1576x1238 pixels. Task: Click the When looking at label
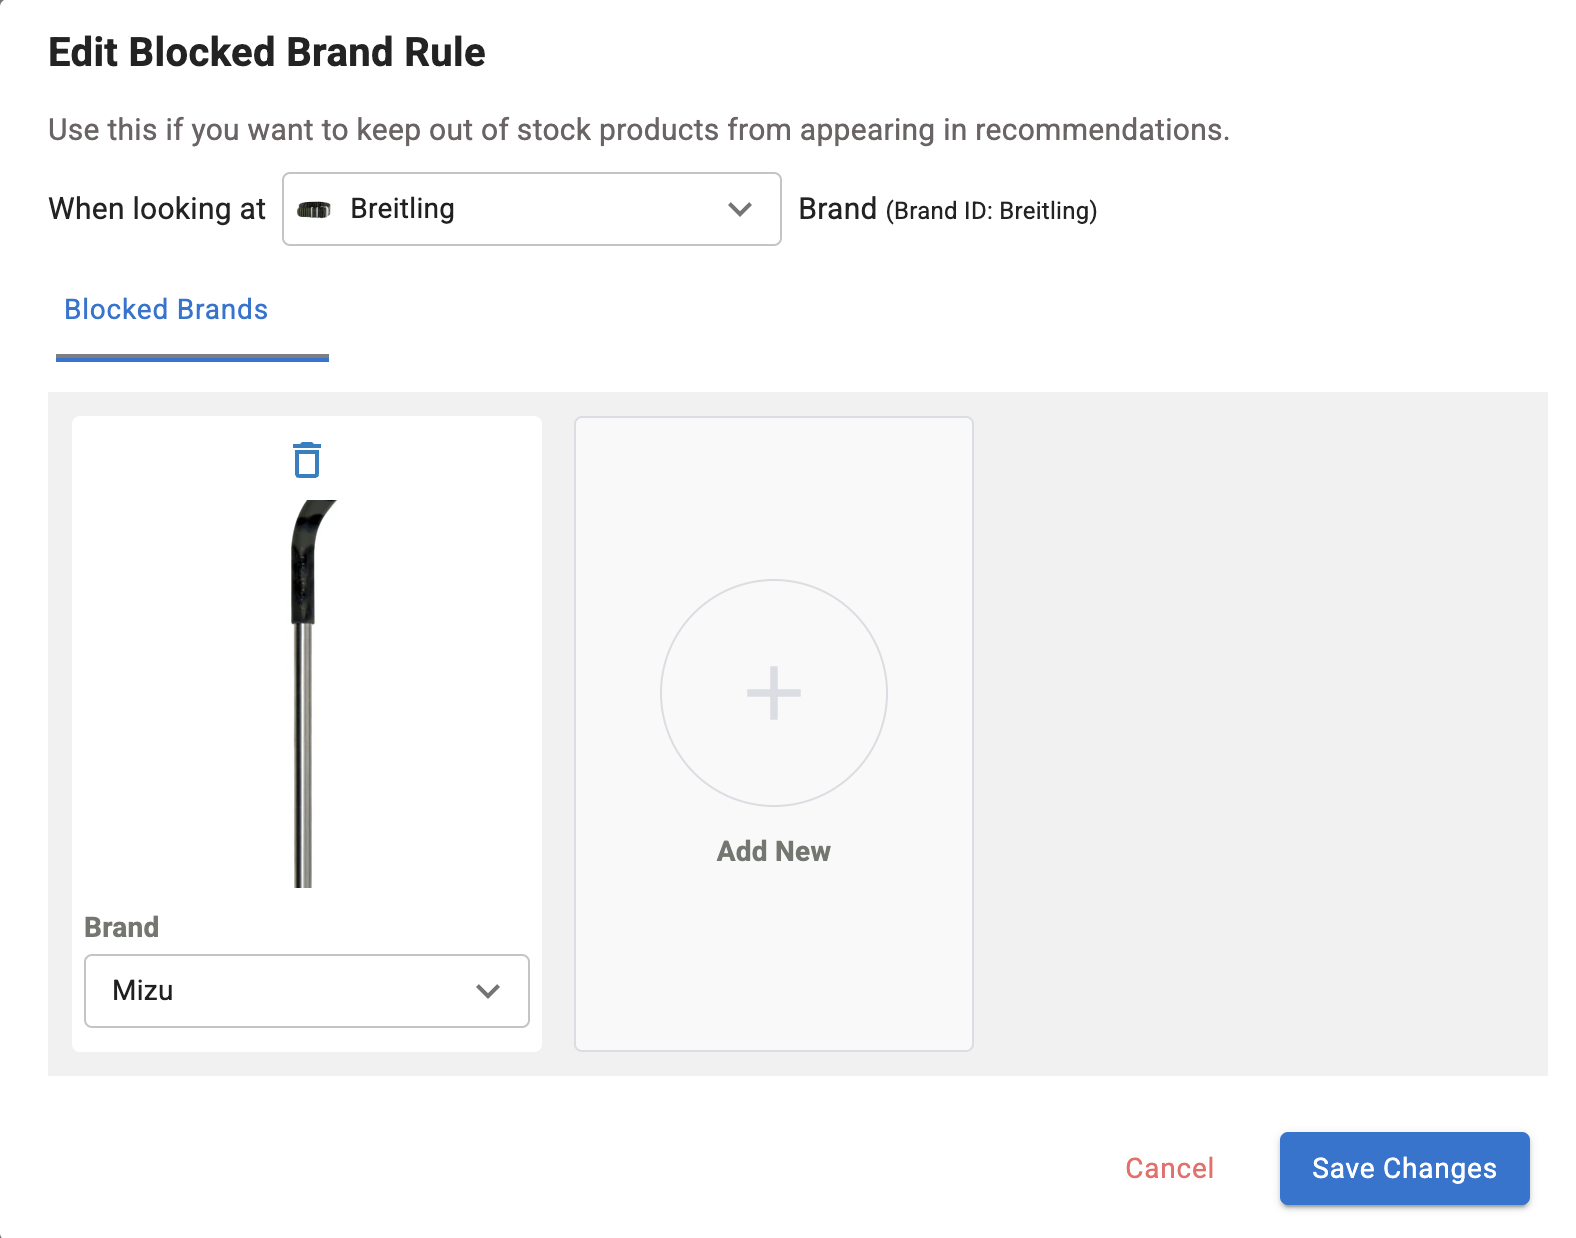(157, 209)
